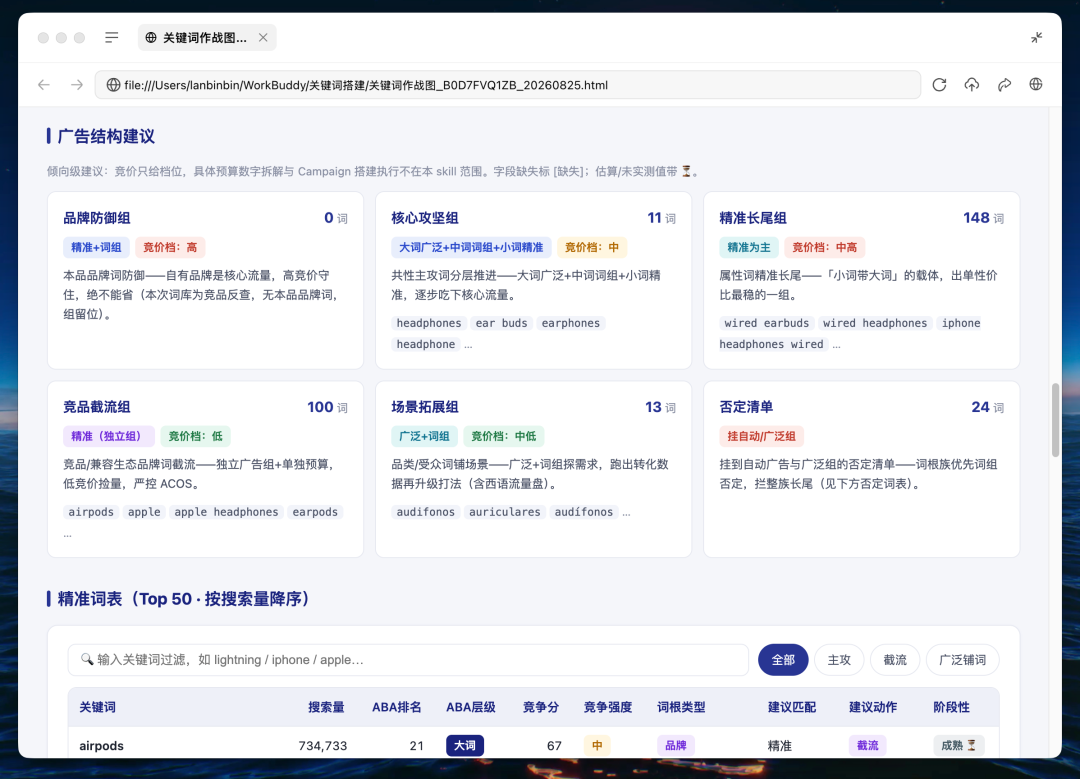The height and width of the screenshot is (779, 1080).
Task: Click the wired headphones keyword chip
Action: [x=875, y=323]
